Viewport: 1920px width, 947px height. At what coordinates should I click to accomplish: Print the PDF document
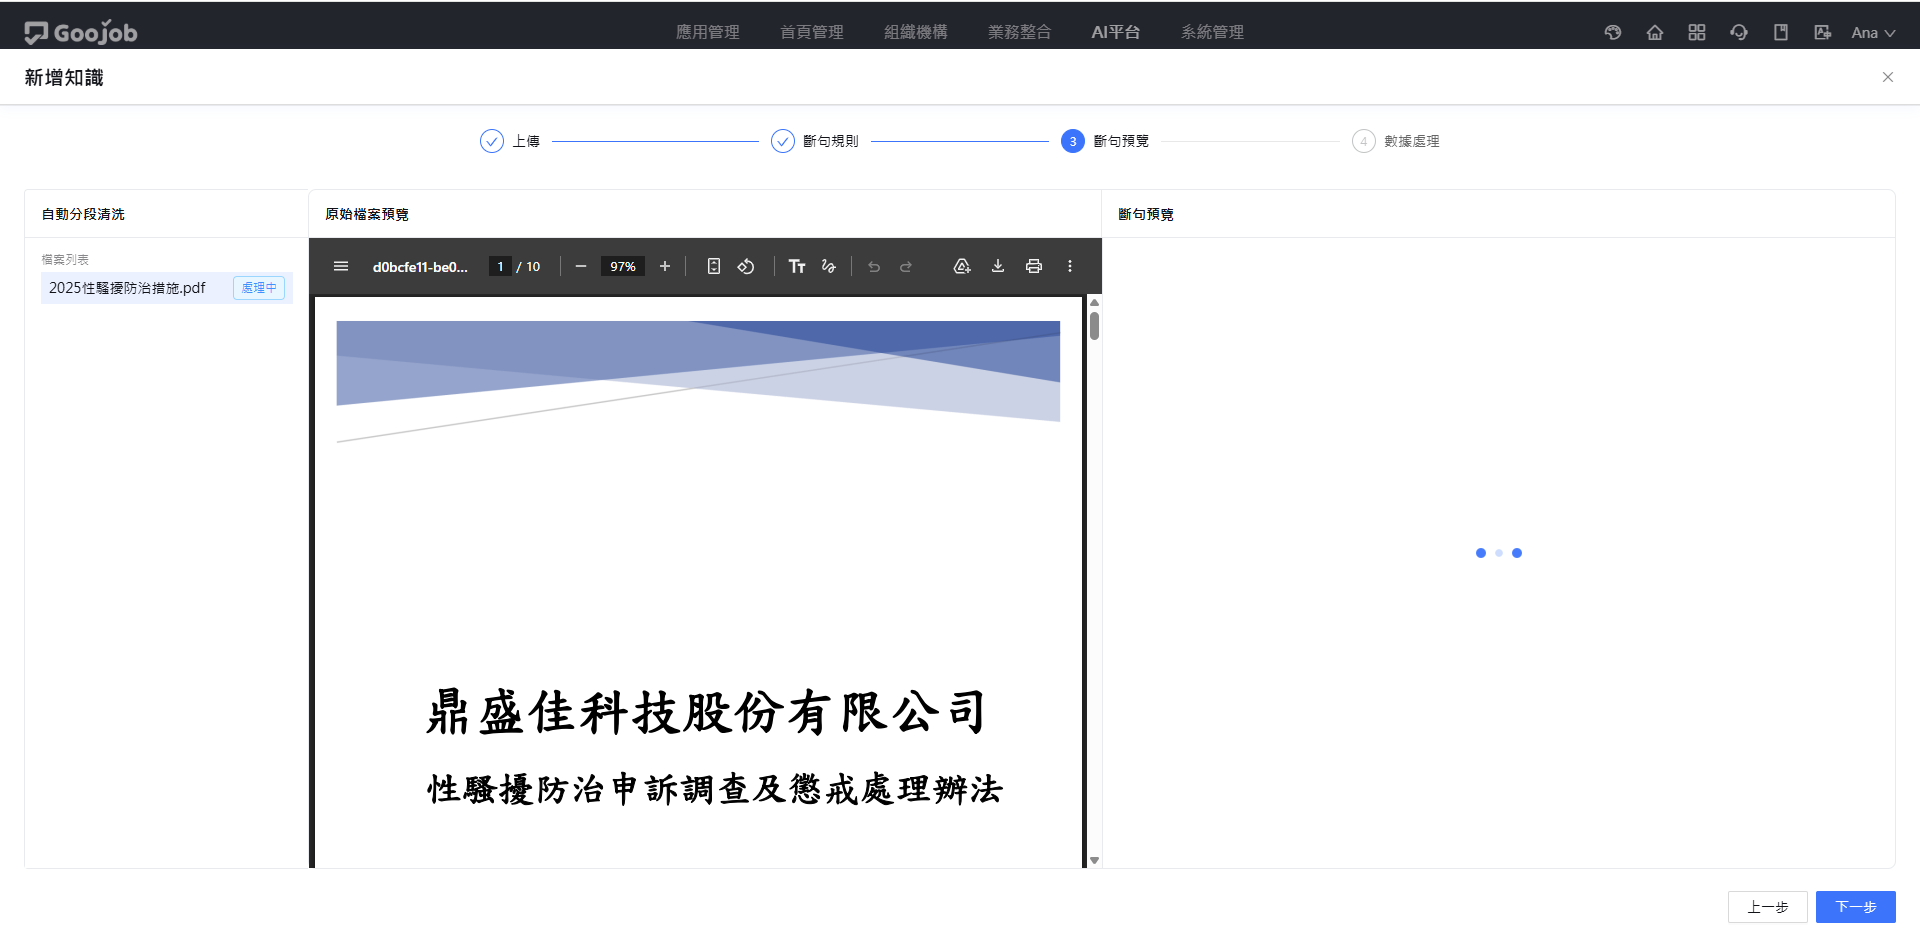[x=1034, y=266]
